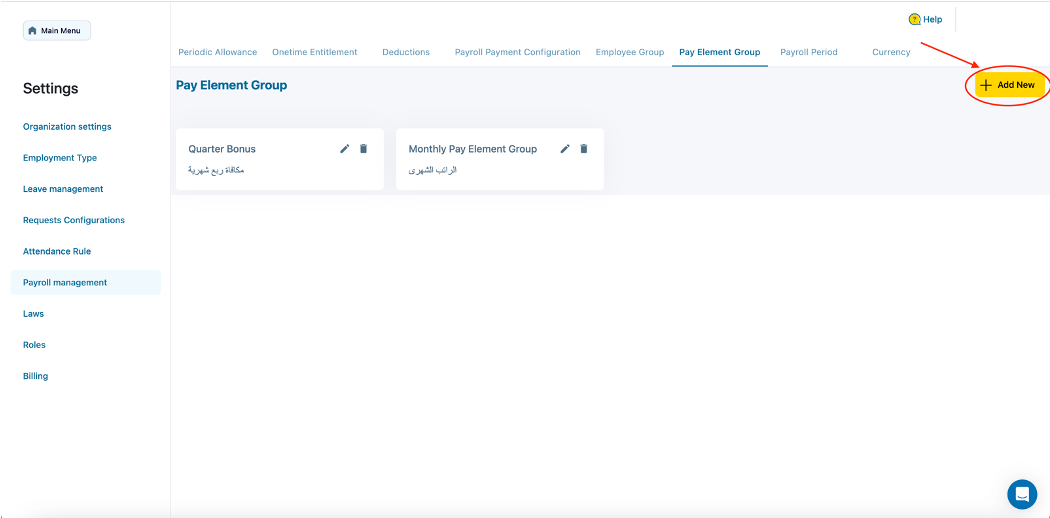Select Leave management in sidebar

point(63,189)
